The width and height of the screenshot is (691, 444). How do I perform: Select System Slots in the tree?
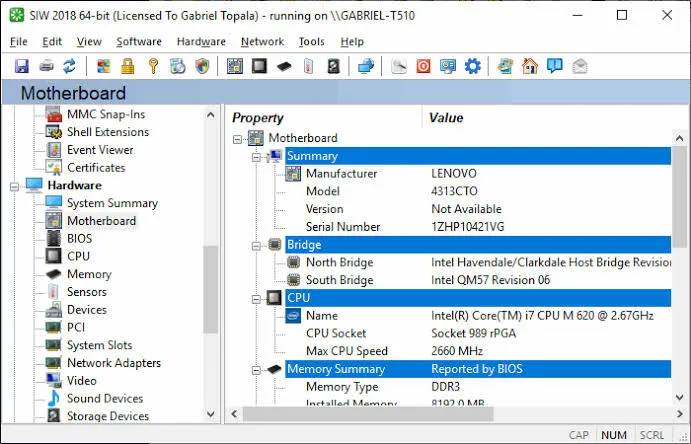pos(99,345)
